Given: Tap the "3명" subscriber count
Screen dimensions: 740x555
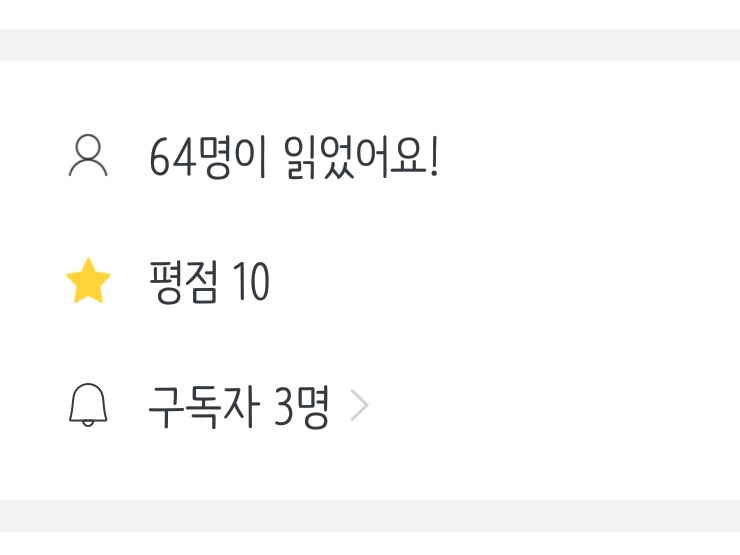Looking at the screenshot, I should (x=301, y=408).
